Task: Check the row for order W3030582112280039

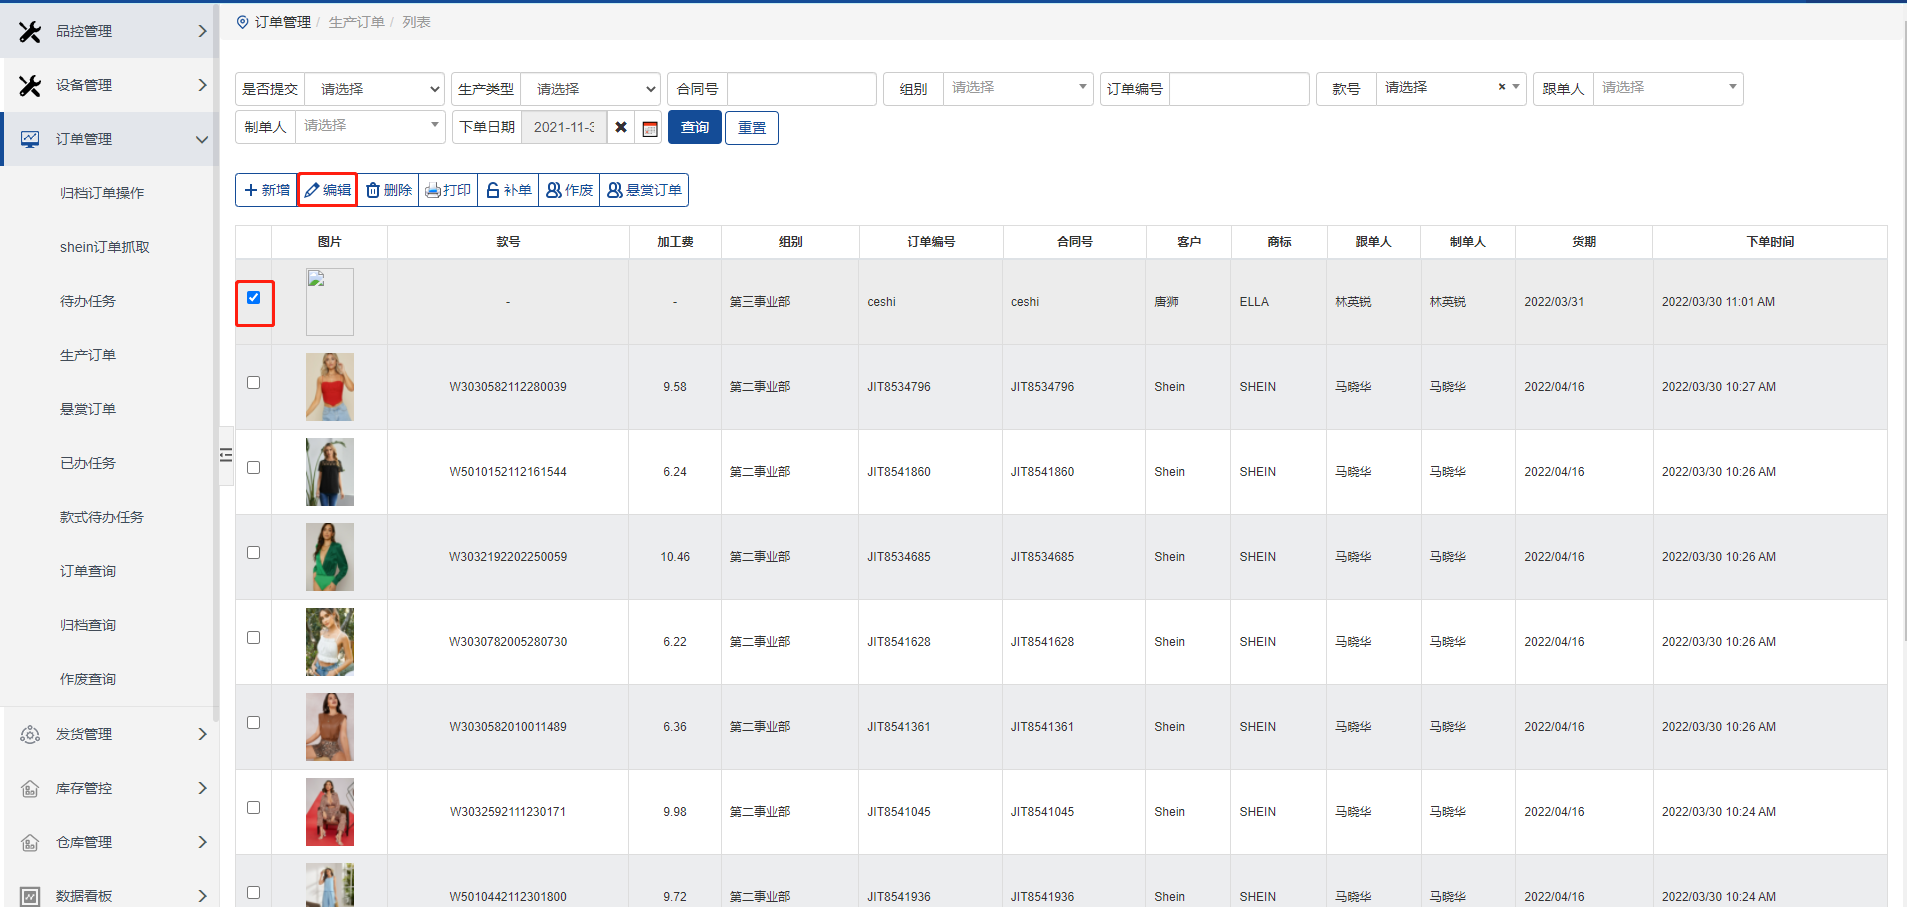Action: [x=253, y=383]
